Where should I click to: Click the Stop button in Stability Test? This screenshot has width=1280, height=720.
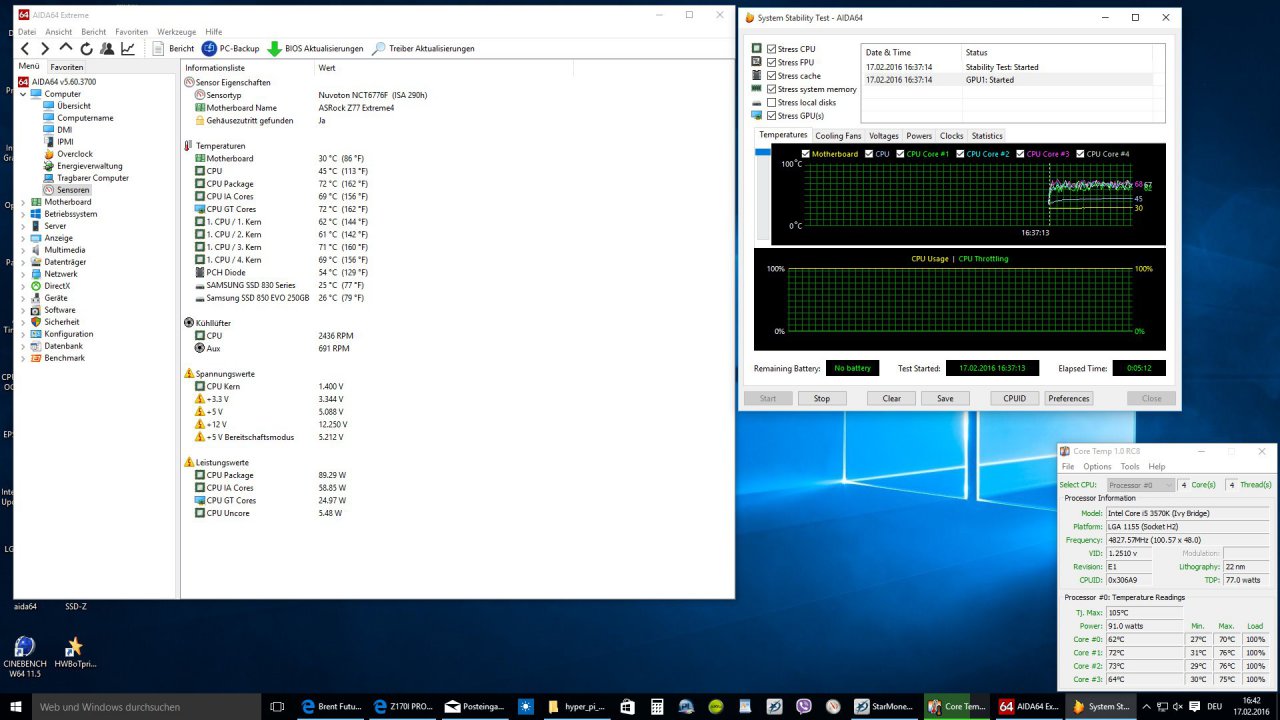point(822,398)
